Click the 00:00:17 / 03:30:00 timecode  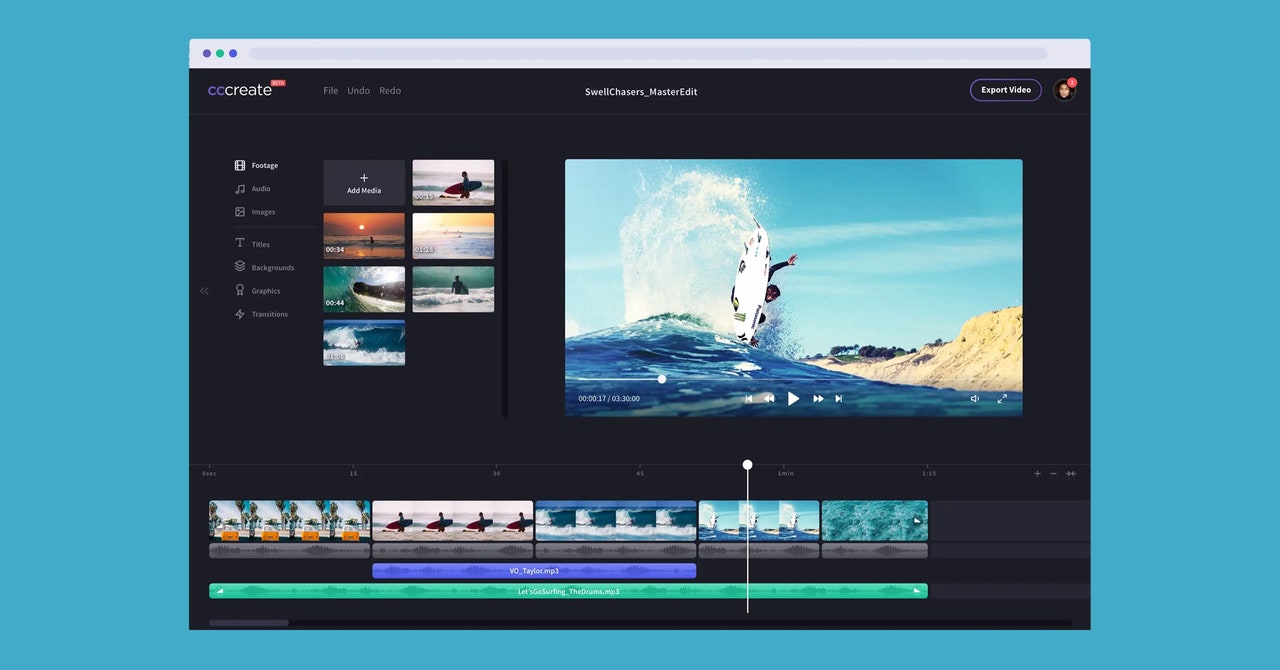pos(609,399)
